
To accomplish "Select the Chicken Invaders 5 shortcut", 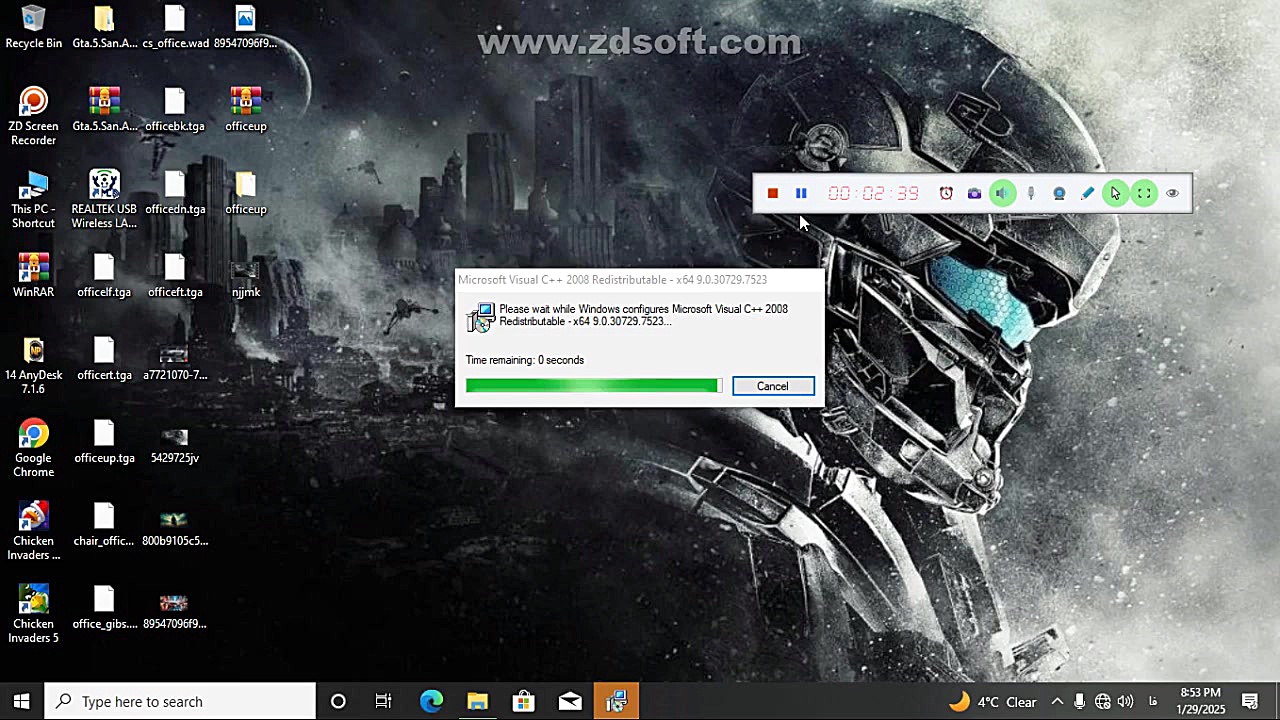I will (x=33, y=615).
